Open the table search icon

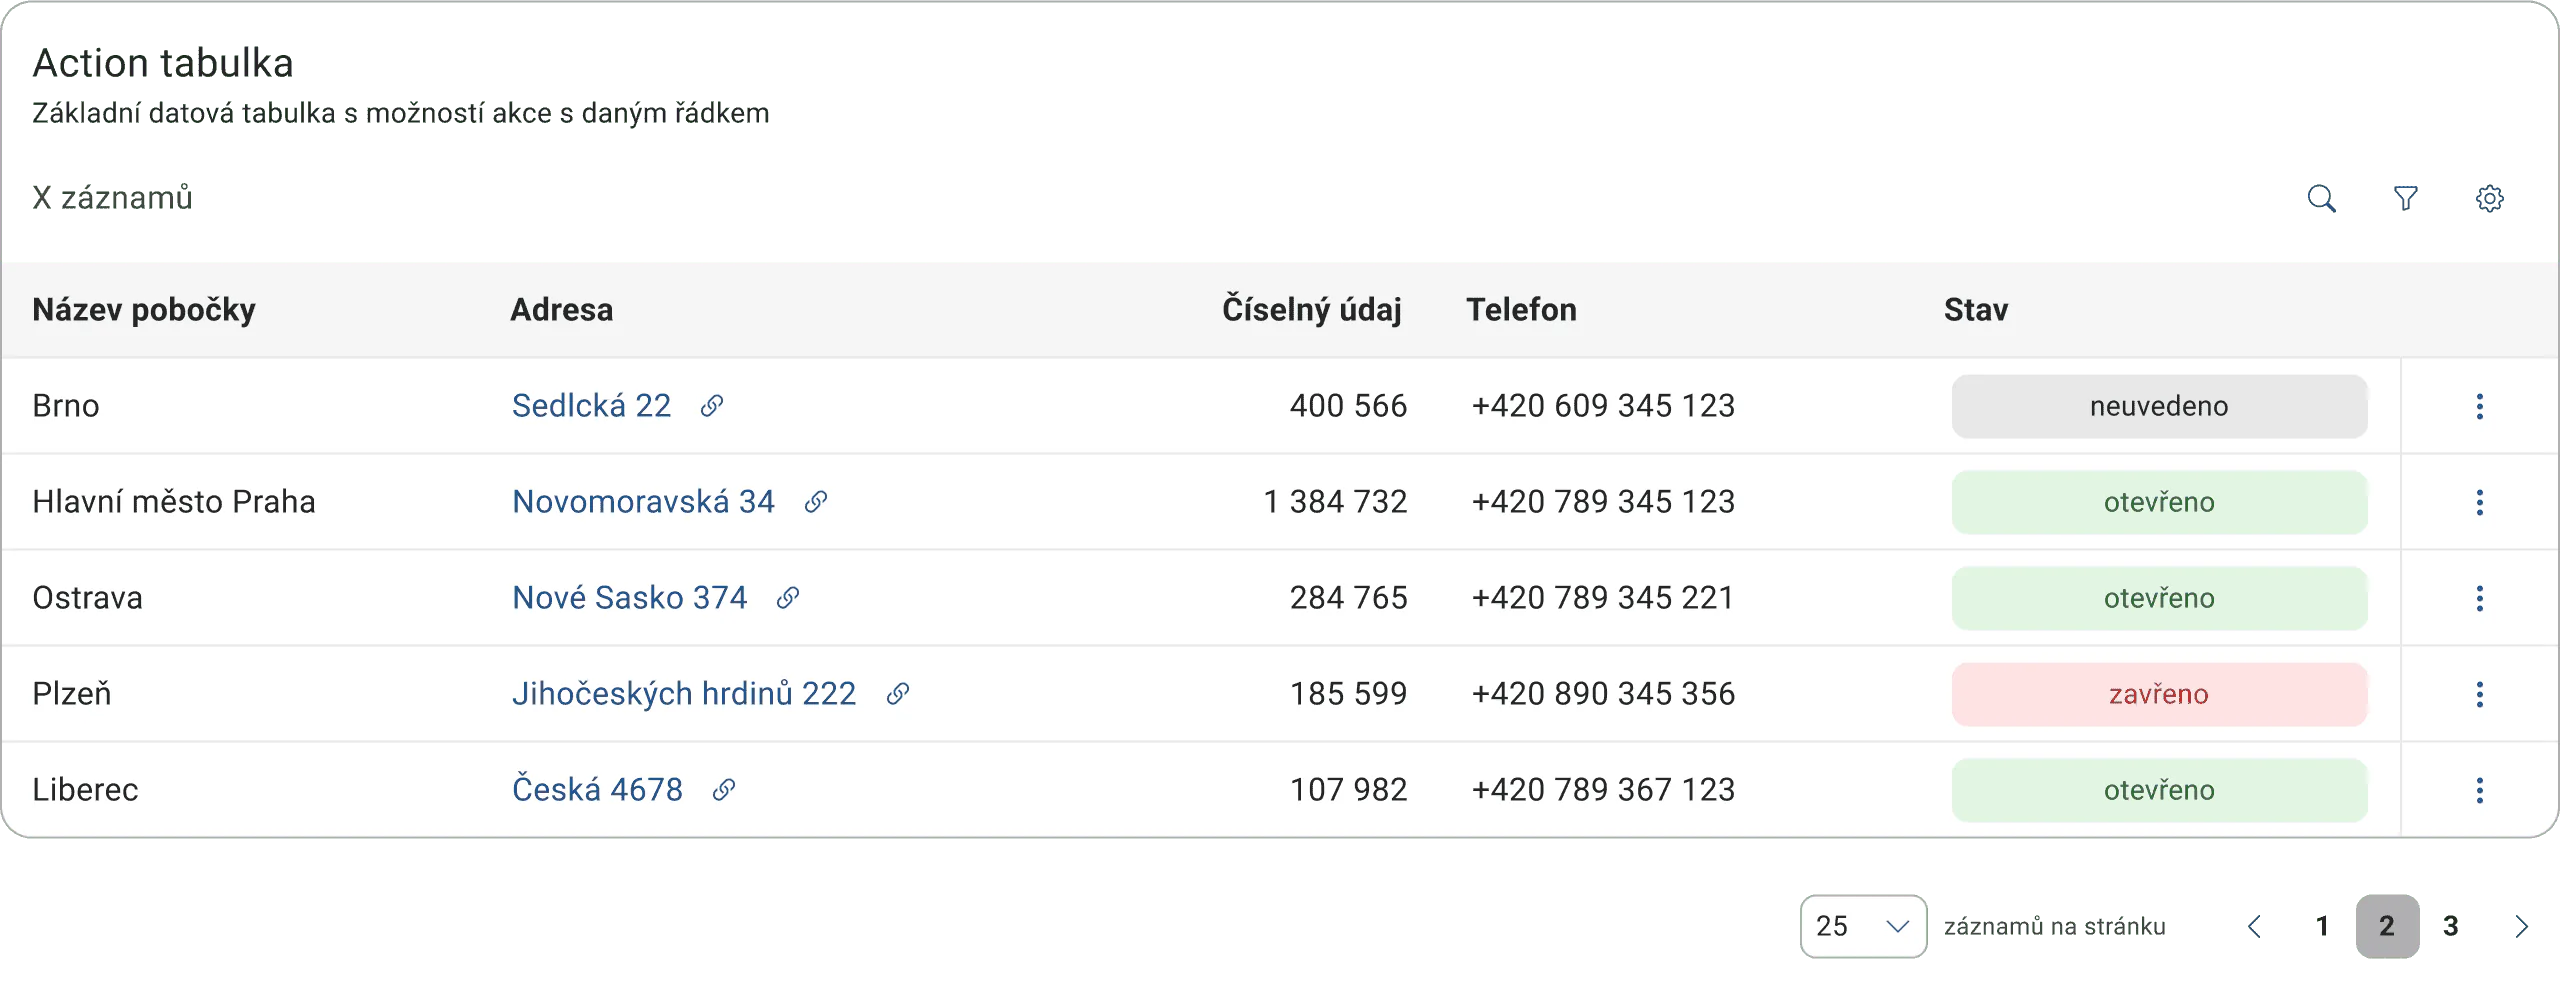(x=2321, y=198)
